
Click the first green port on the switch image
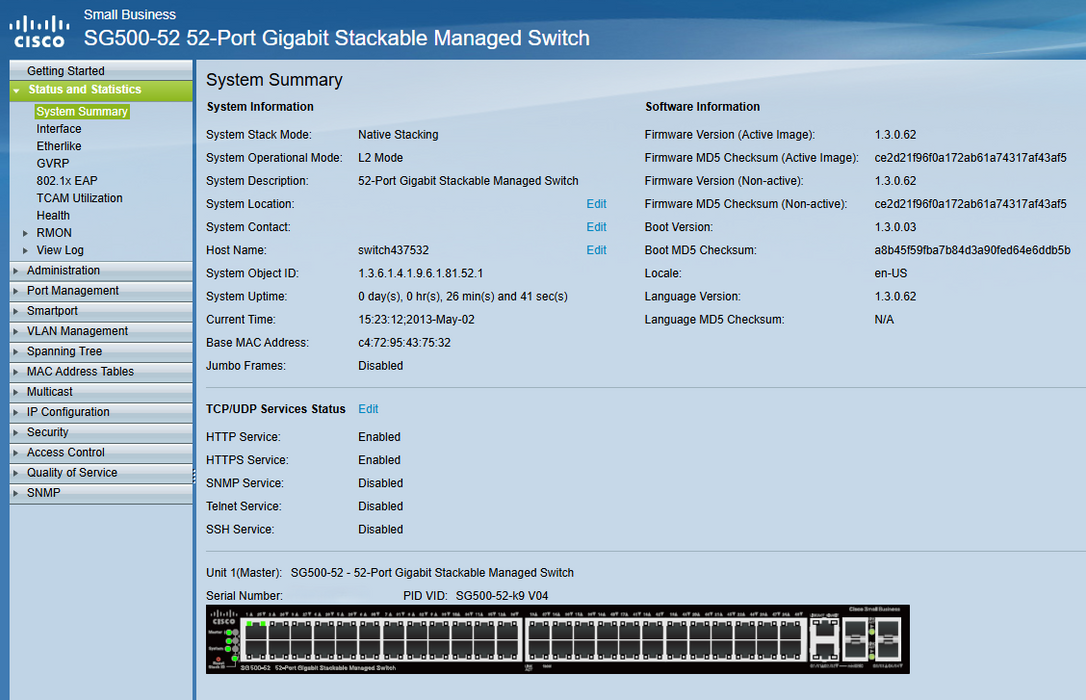tap(249, 624)
